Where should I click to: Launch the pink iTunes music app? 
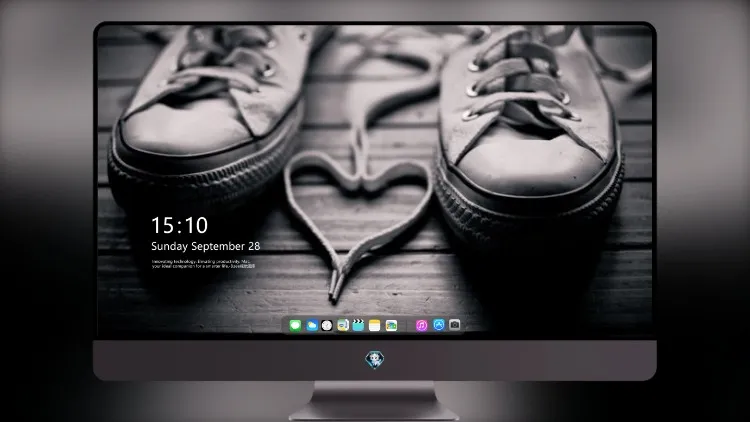[x=421, y=325]
